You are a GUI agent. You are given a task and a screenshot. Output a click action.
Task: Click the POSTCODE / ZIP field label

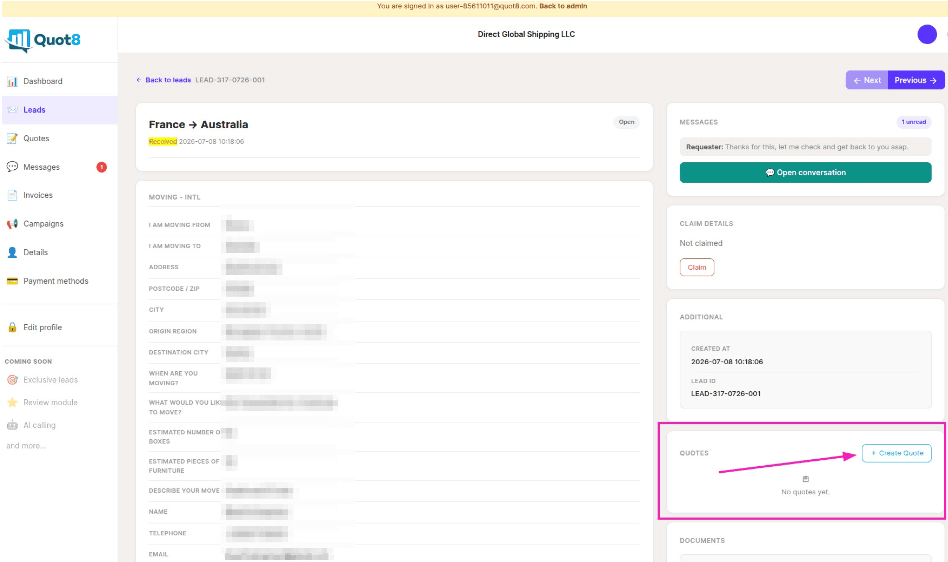[174, 289]
